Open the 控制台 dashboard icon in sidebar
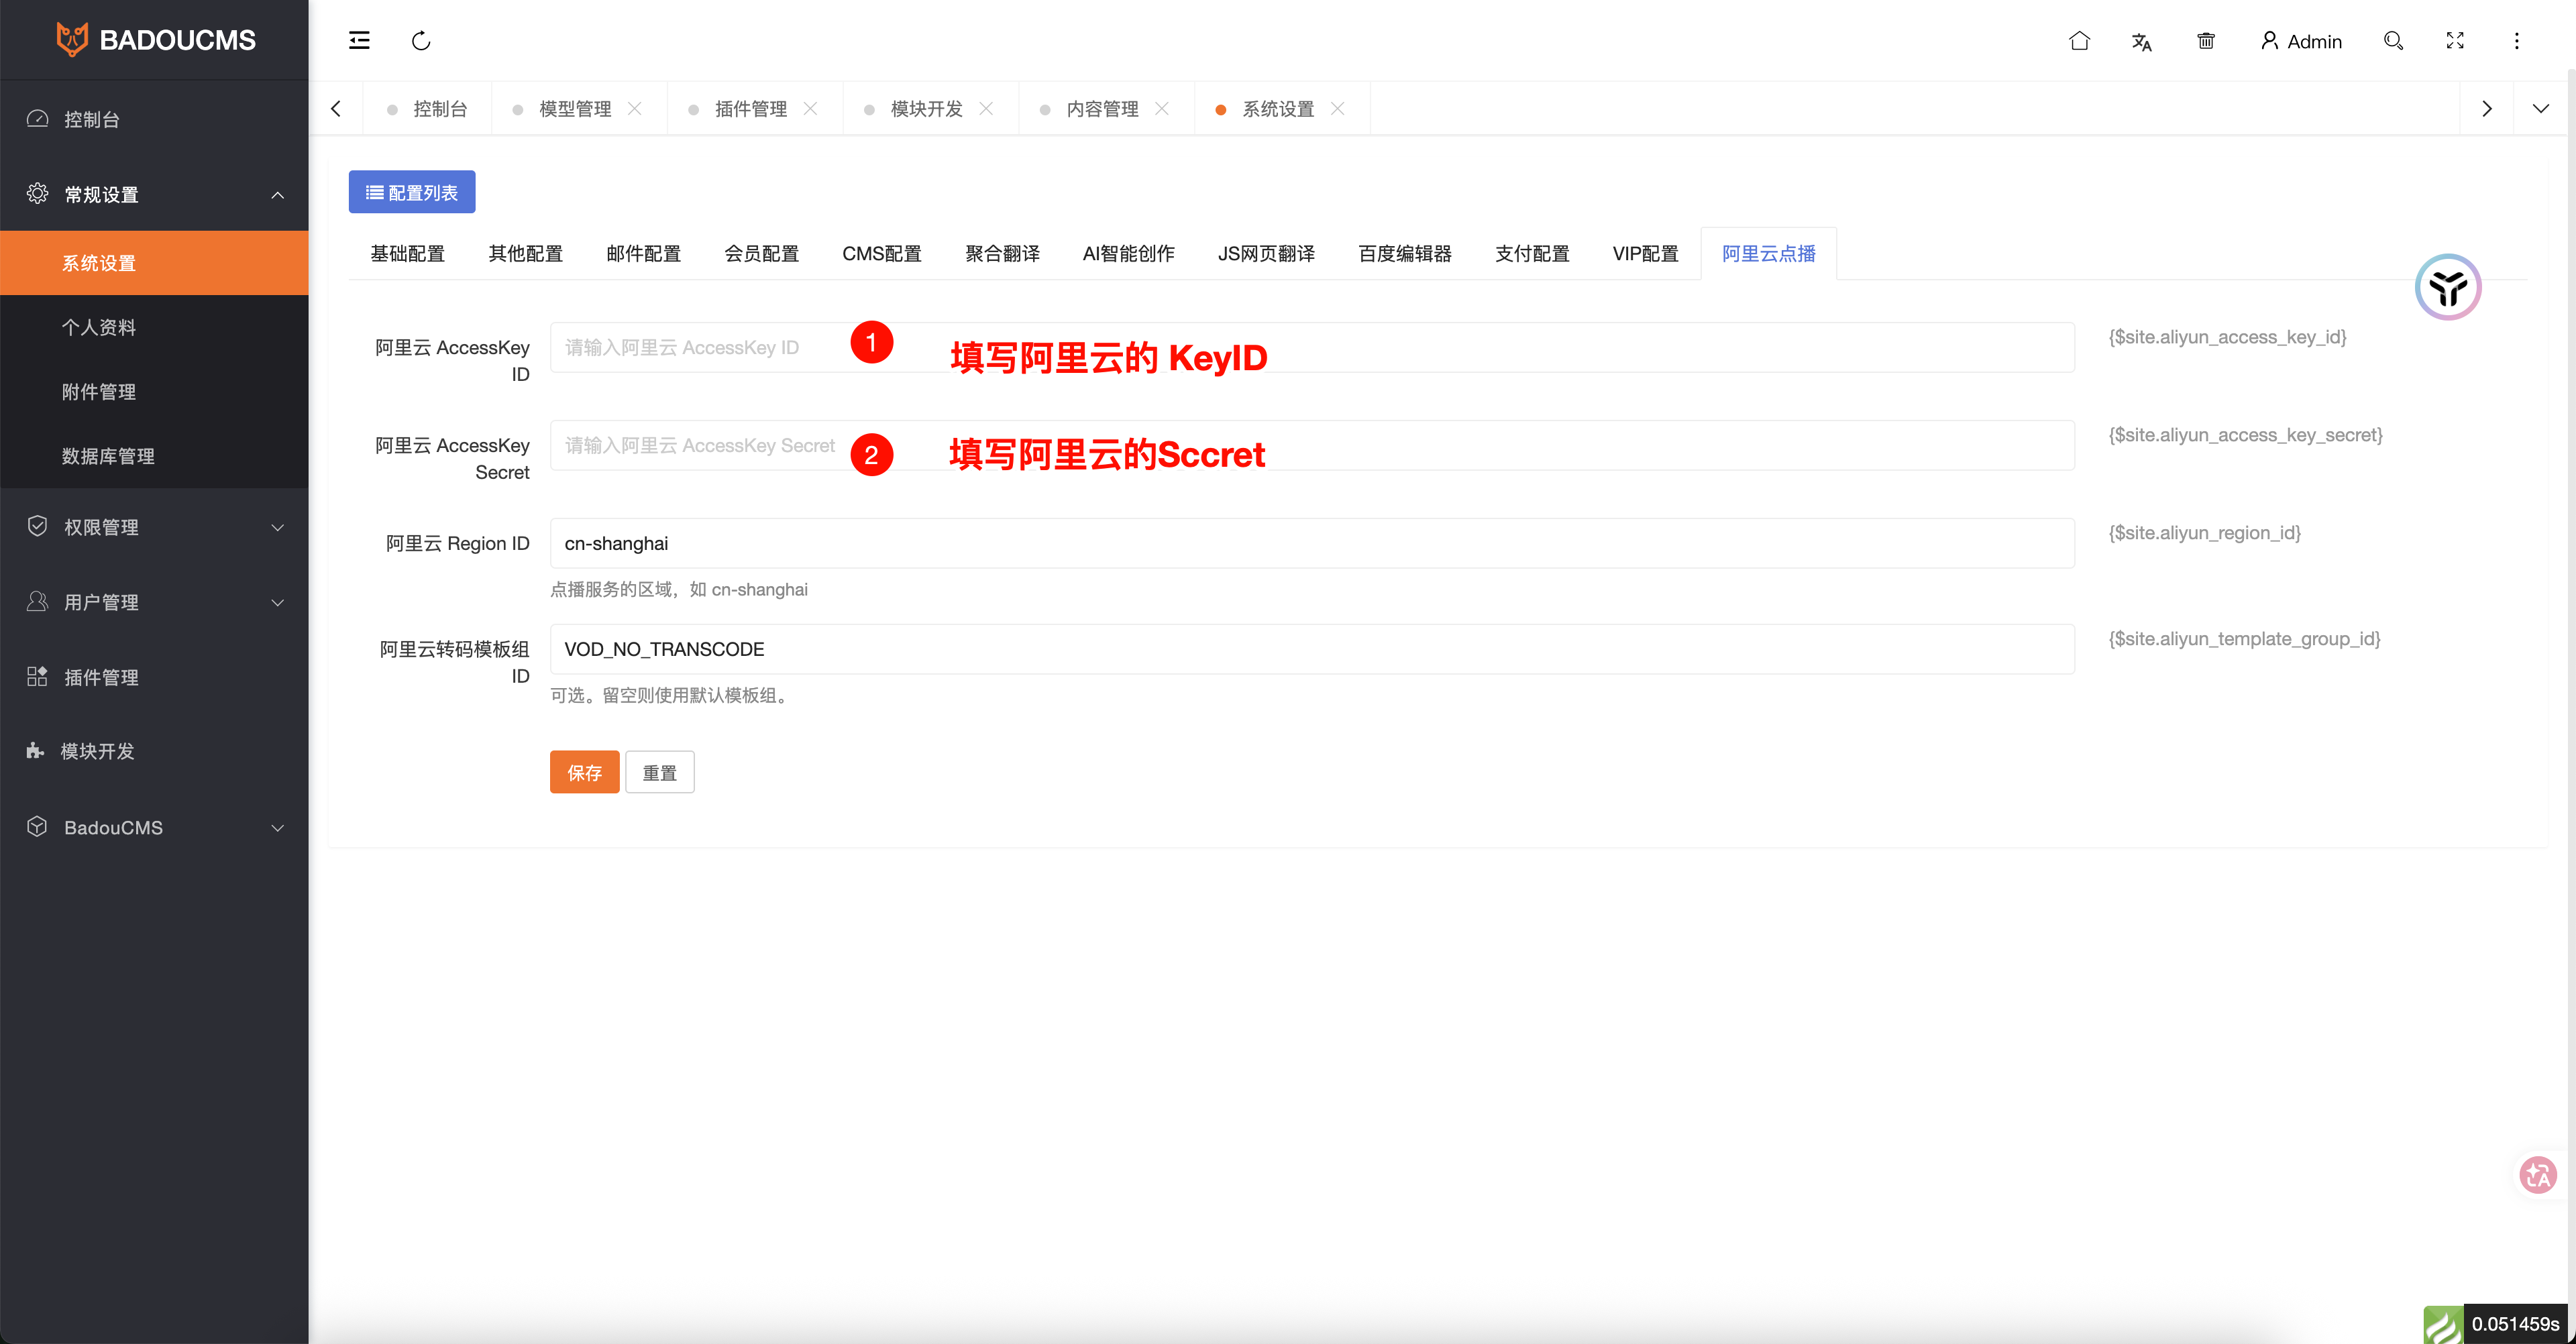Screen dimensions: 2576x1344 pos(37,118)
